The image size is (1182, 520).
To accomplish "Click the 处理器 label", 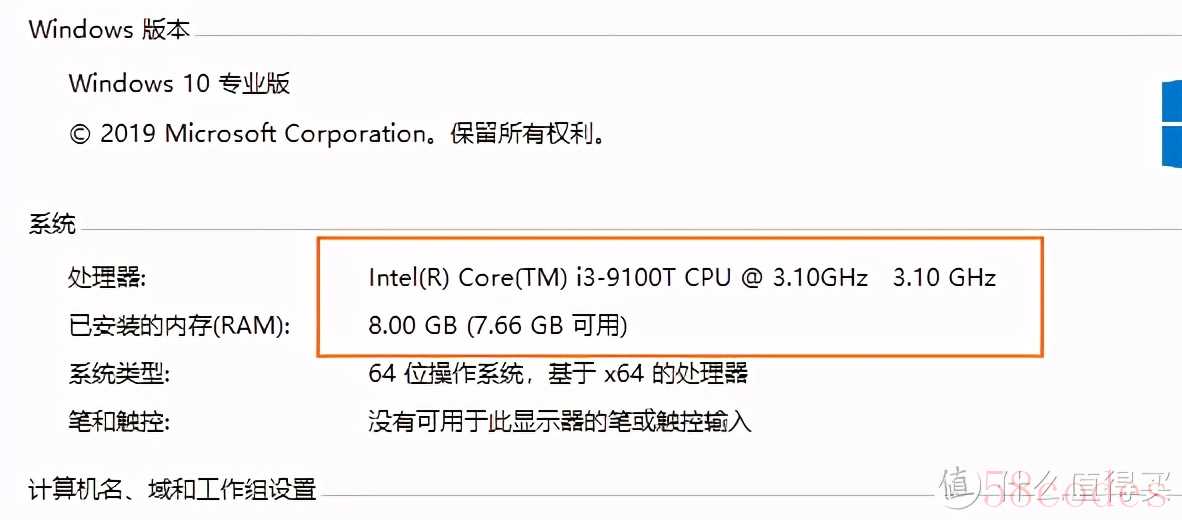I will tap(107, 279).
